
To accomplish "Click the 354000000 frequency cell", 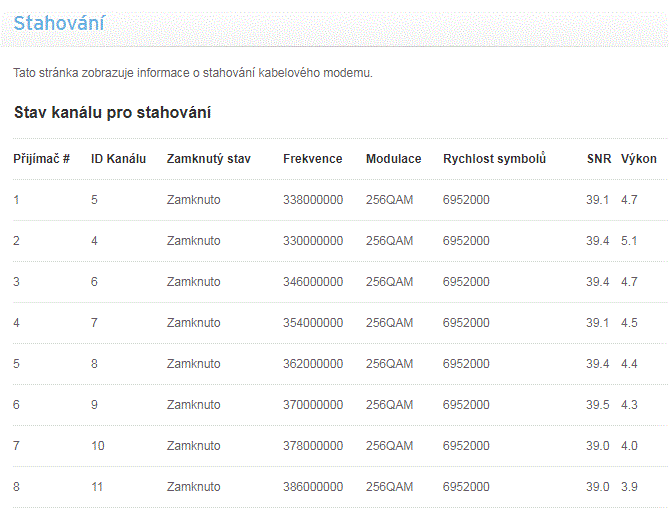I will [x=313, y=323].
